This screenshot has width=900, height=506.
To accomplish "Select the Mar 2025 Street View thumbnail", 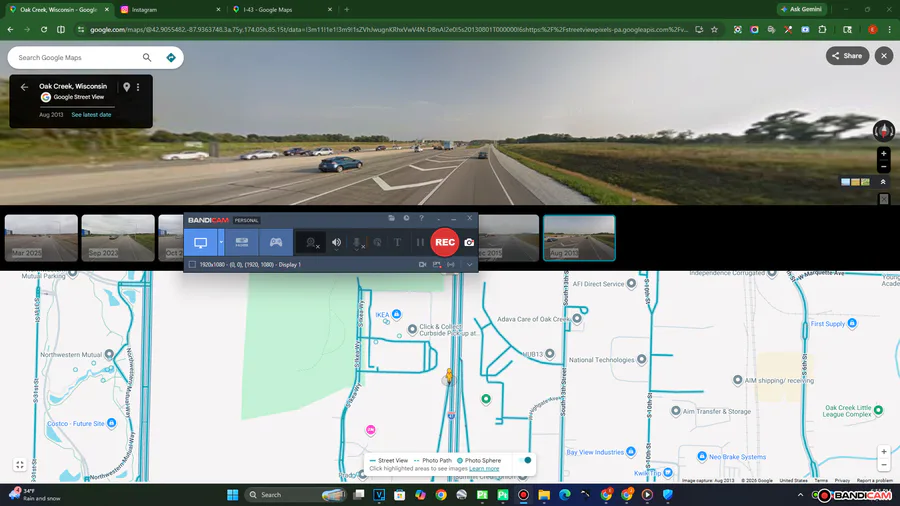I will click(41, 238).
